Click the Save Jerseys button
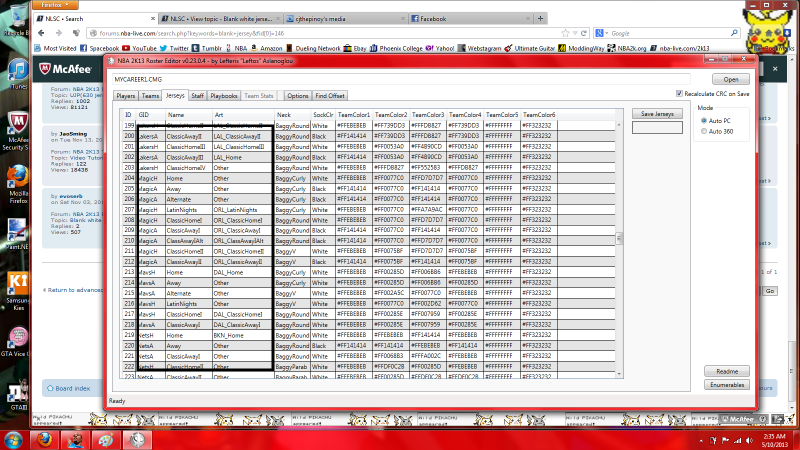Screen dimensions: 800x450 657,114
